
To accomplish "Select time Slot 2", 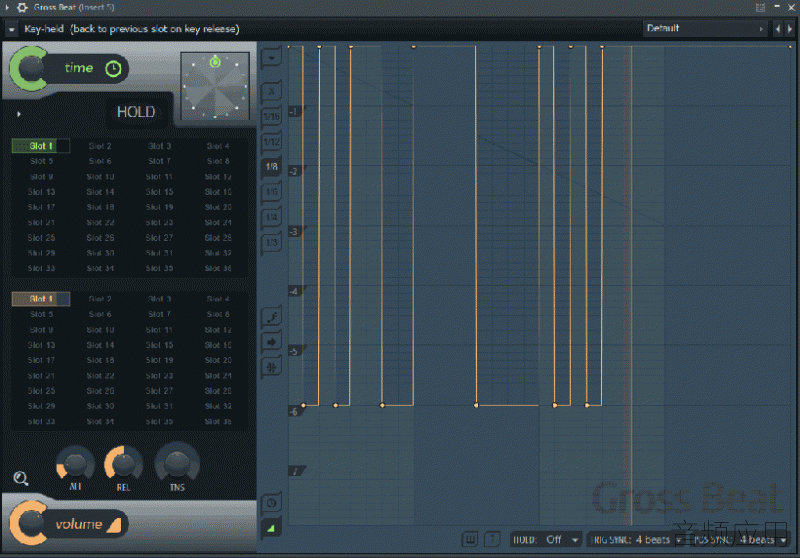I will click(x=100, y=146).
